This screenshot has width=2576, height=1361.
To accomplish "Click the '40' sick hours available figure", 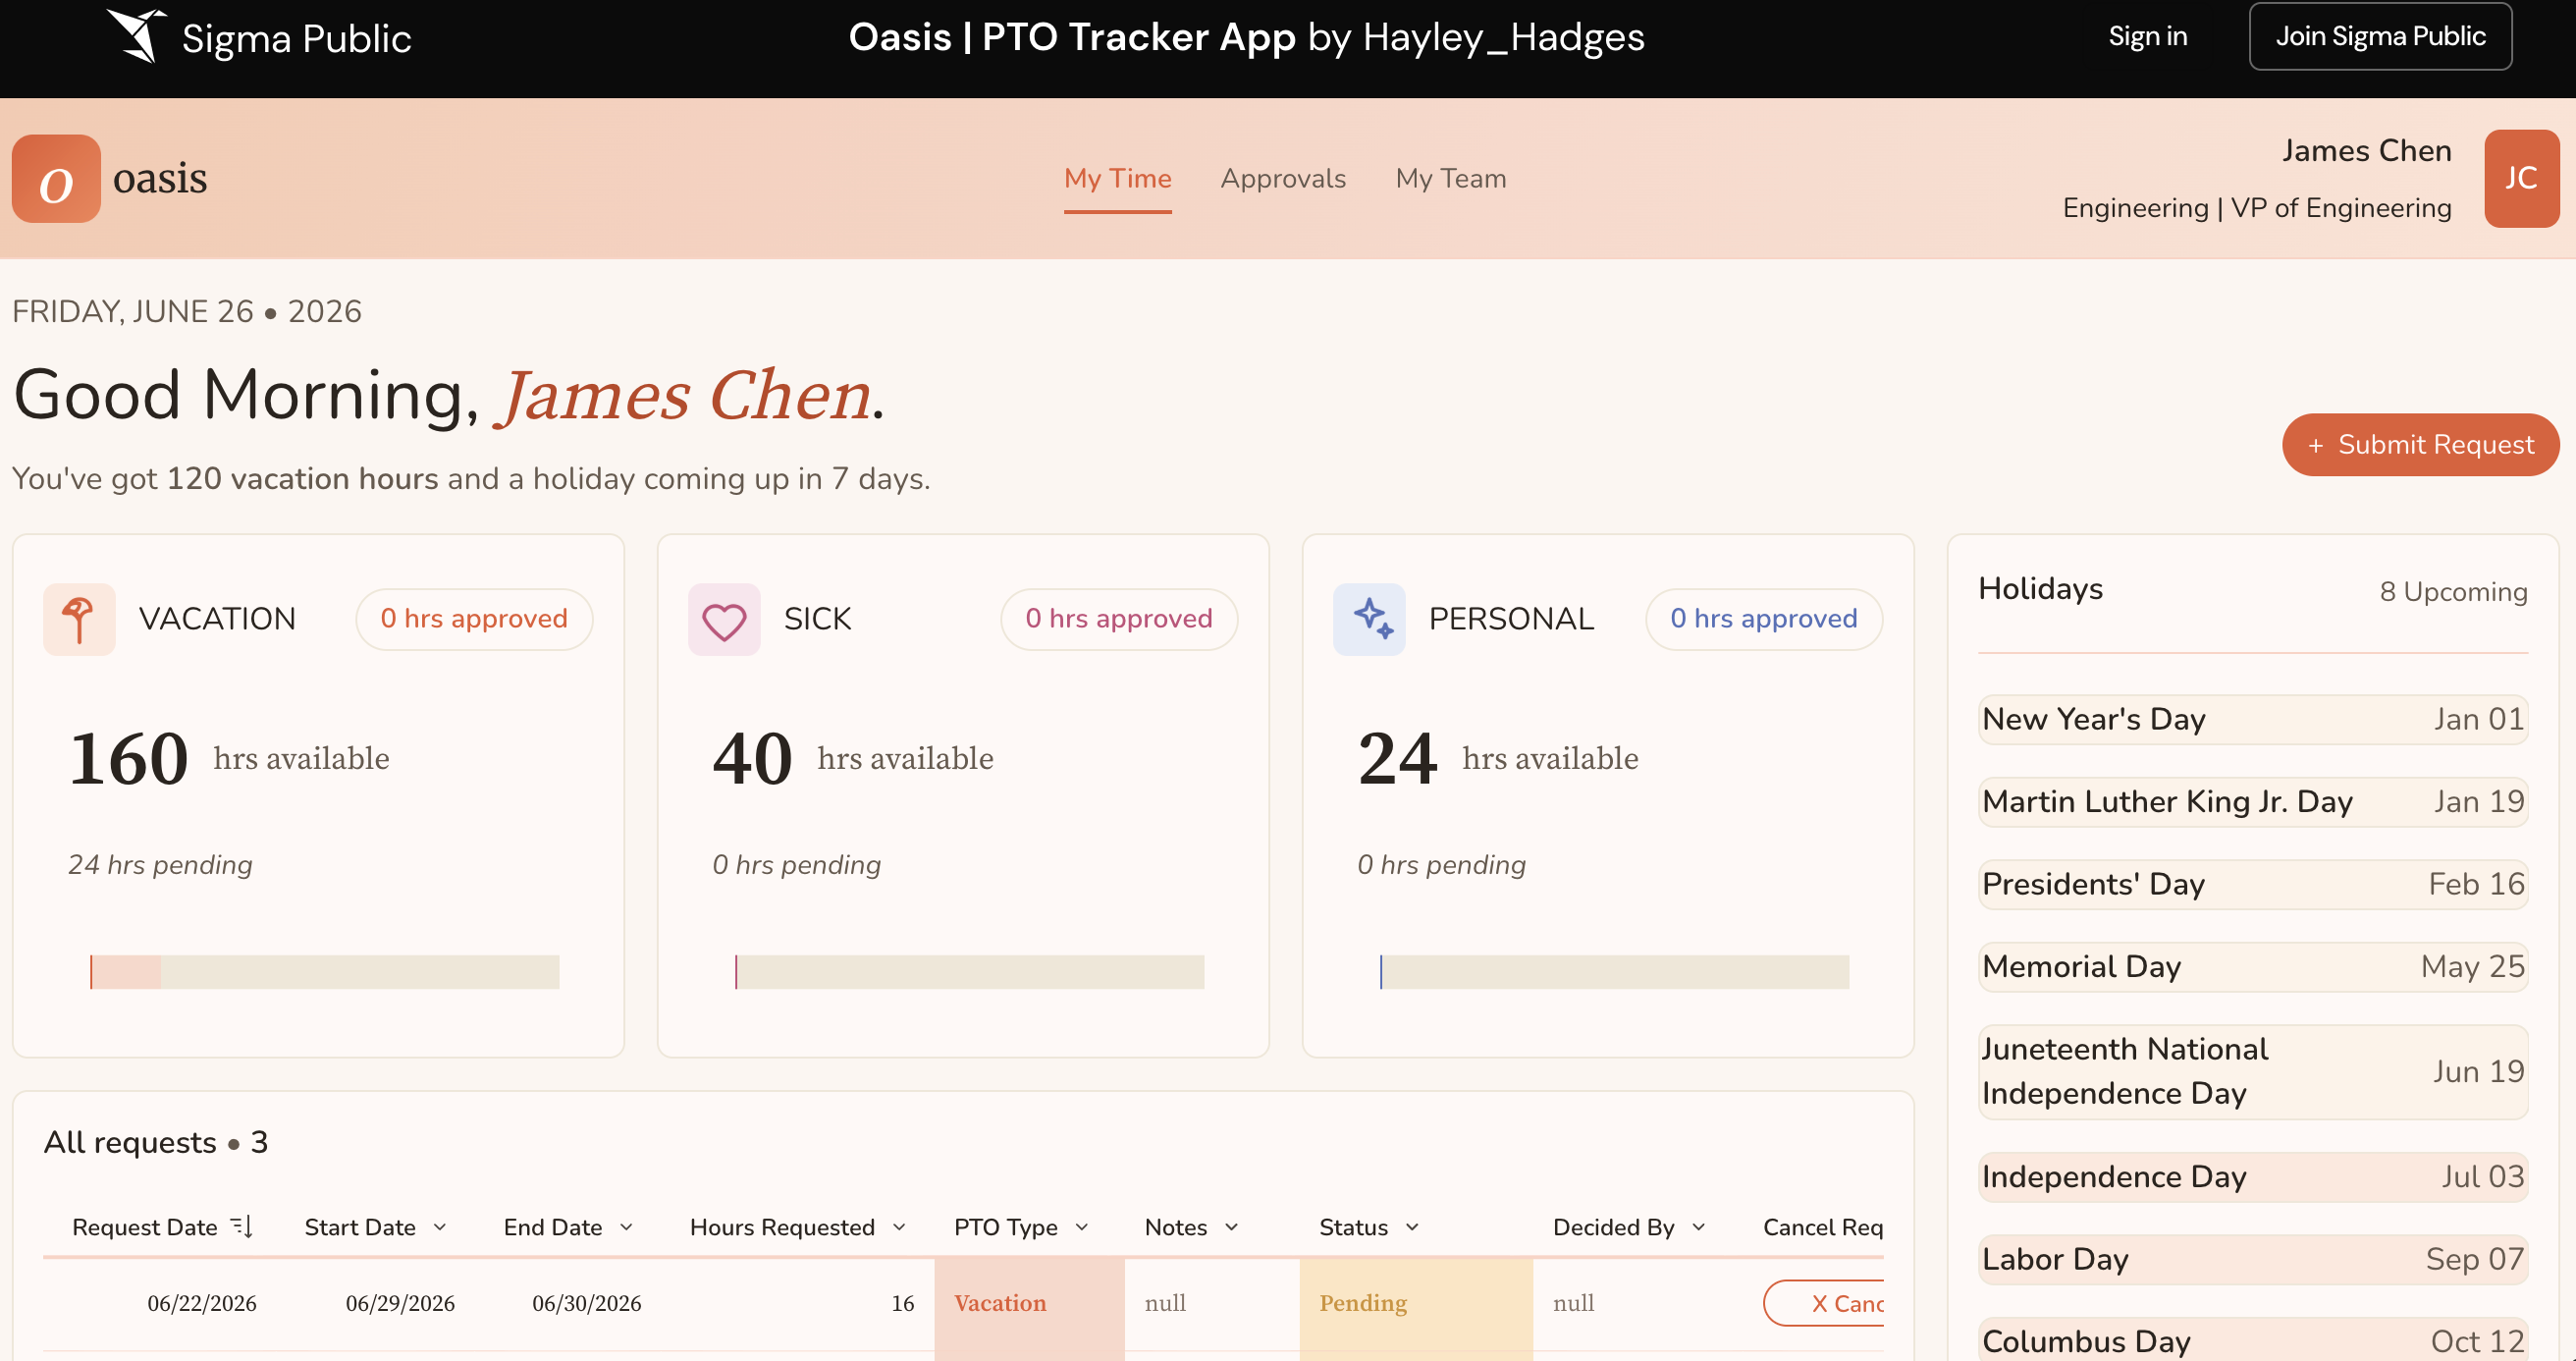I will pyautogui.click(x=752, y=759).
